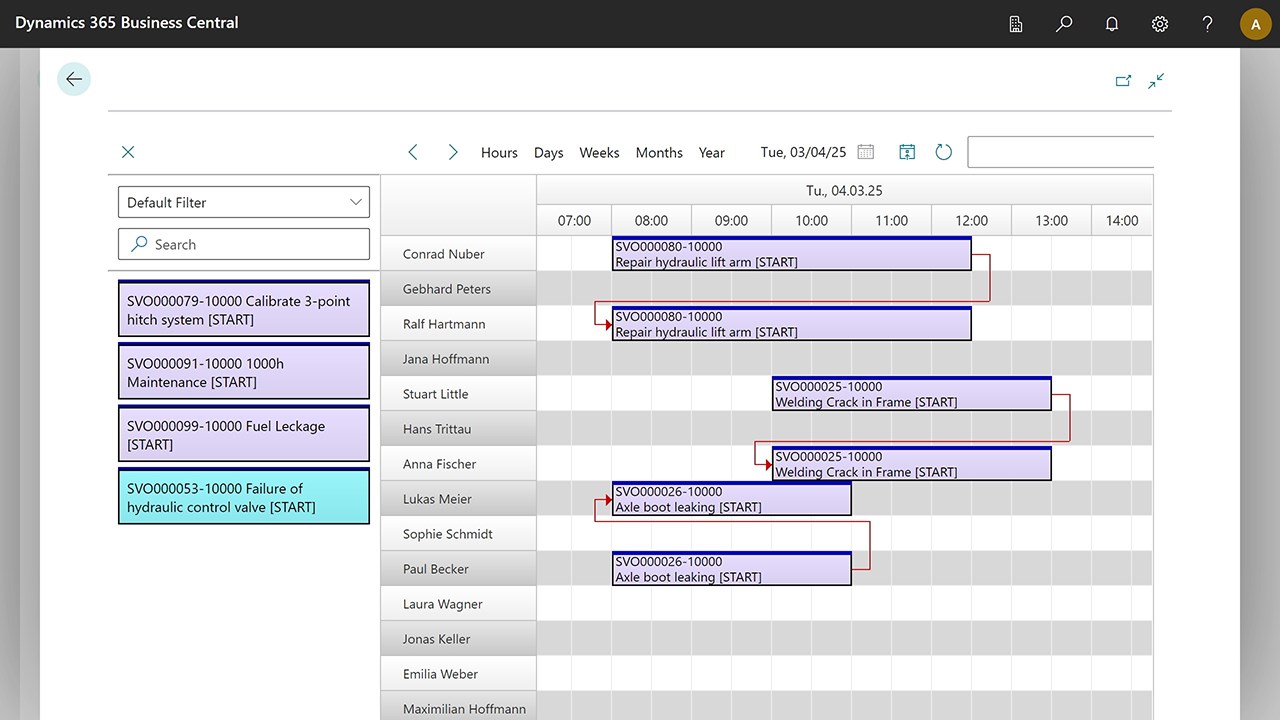Viewport: 1280px width, 720px height.
Task: Open page in new window icon
Action: click(x=1123, y=81)
